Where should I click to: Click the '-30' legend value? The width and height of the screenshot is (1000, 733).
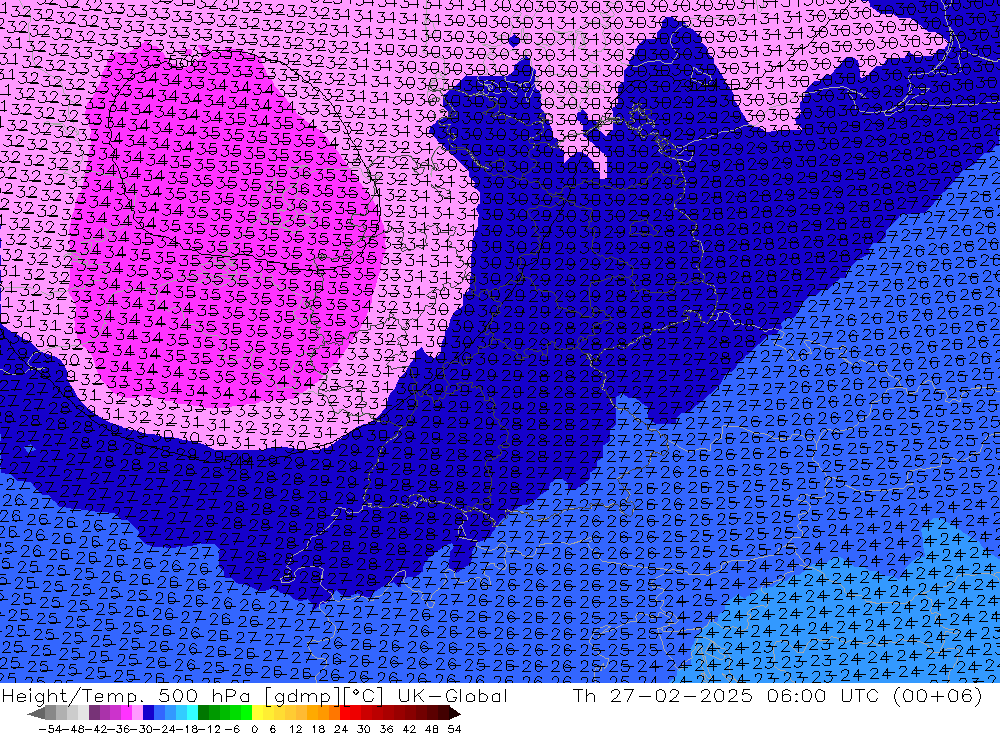click(x=142, y=729)
